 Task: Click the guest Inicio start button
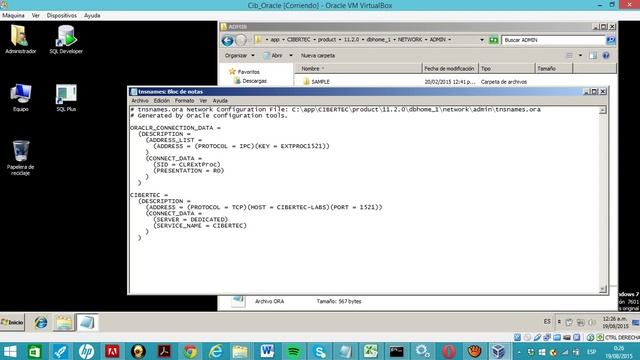tap(12, 322)
